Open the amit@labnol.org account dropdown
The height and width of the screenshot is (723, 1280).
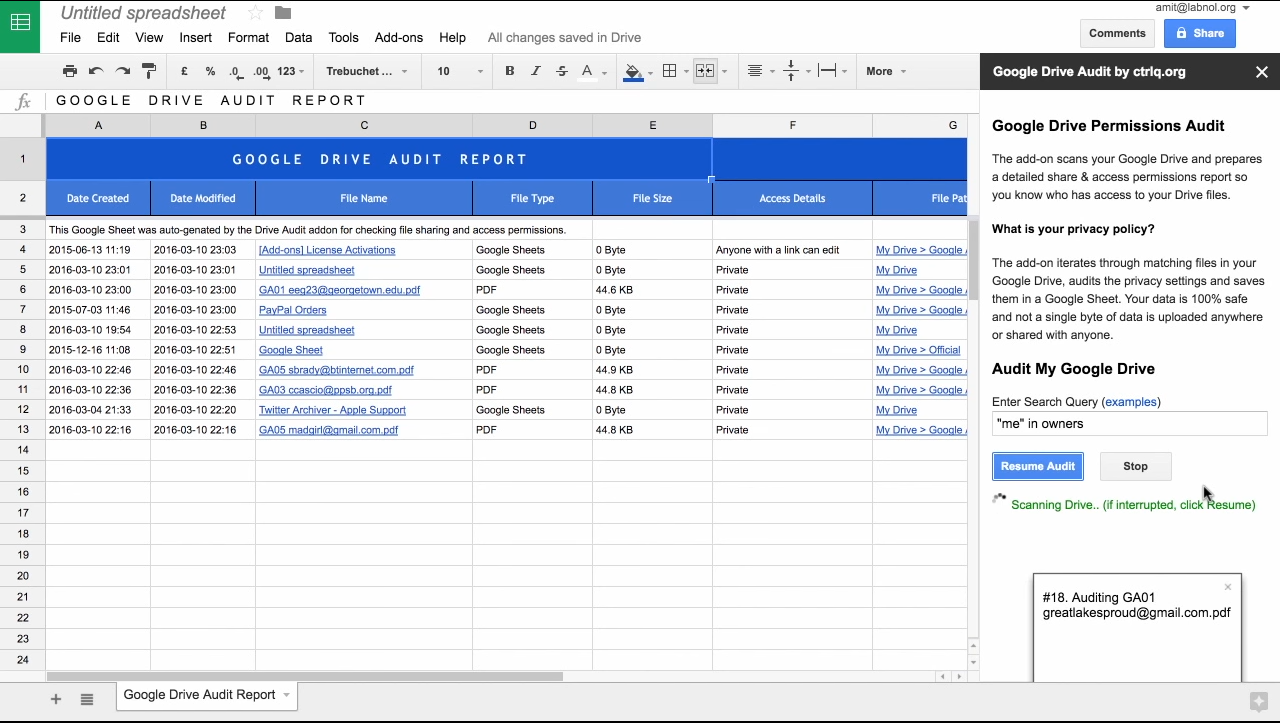point(1202,7)
